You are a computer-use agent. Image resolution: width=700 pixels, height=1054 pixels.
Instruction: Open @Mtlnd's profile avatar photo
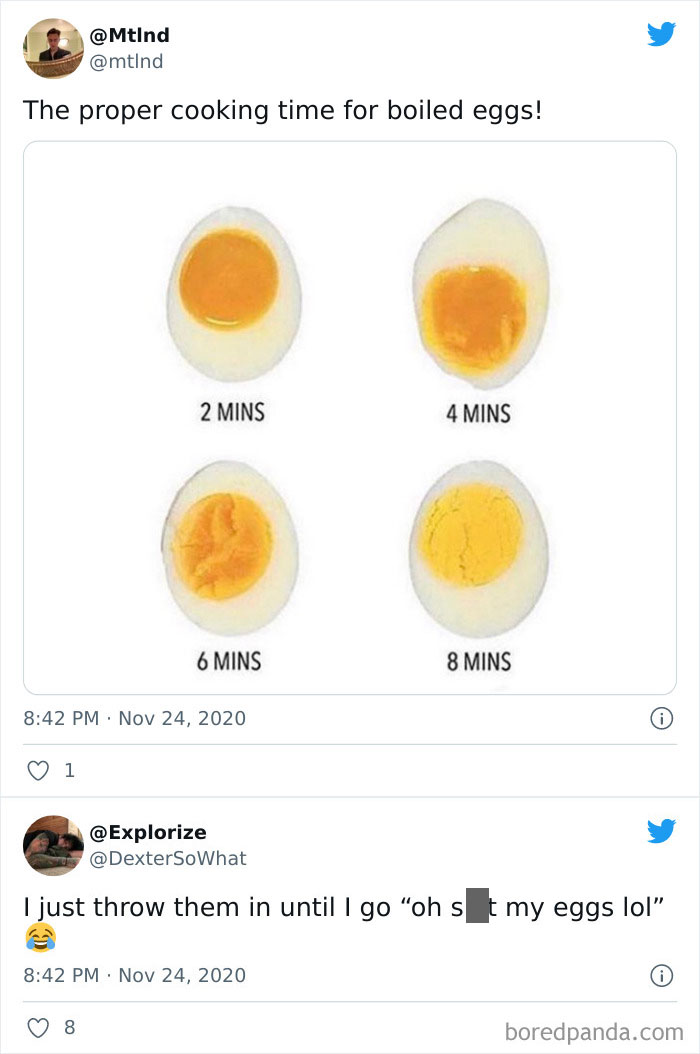coord(52,48)
